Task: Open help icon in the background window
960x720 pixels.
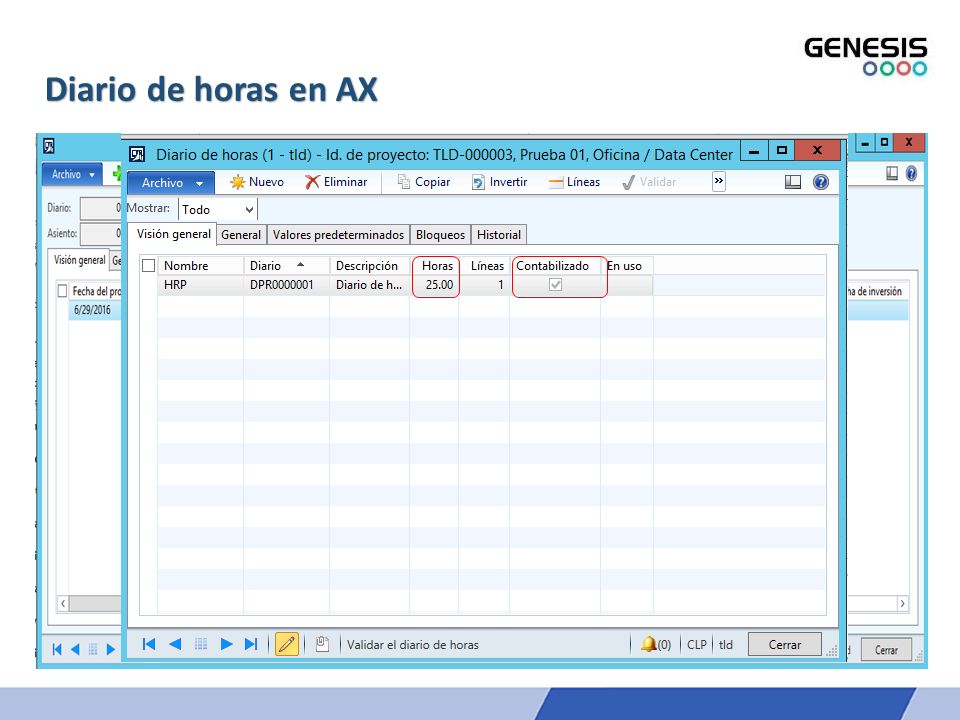Action: click(x=911, y=174)
